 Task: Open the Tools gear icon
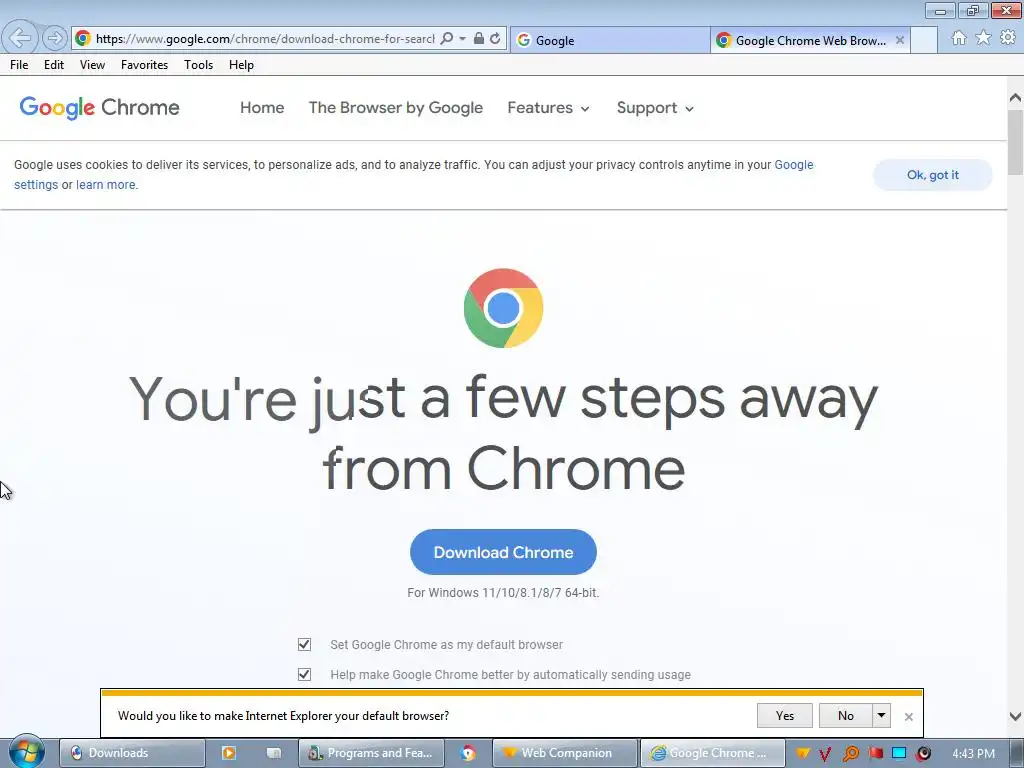pos(1008,38)
